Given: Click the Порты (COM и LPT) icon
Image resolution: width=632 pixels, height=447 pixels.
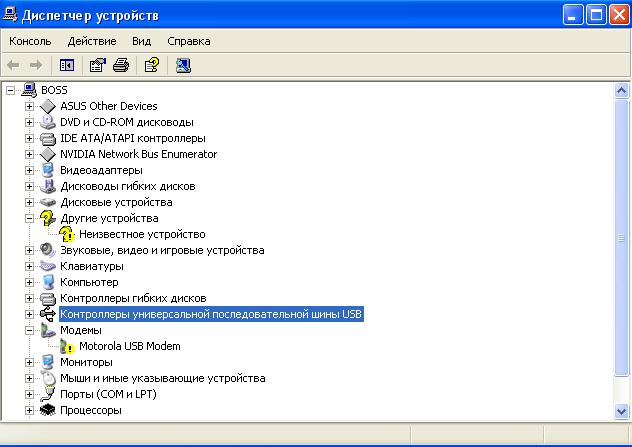Looking at the screenshot, I should point(48,394).
